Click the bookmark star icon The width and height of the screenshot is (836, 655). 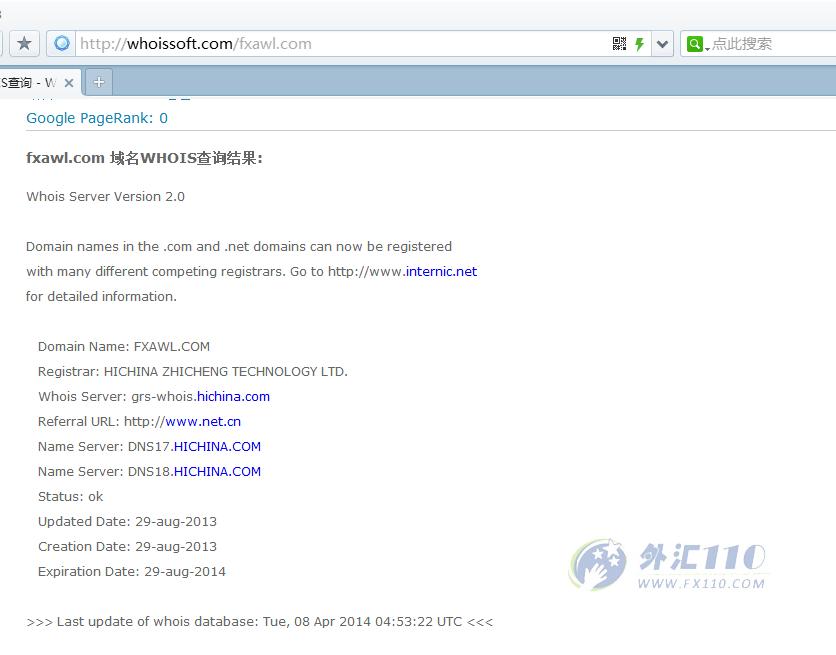24,43
